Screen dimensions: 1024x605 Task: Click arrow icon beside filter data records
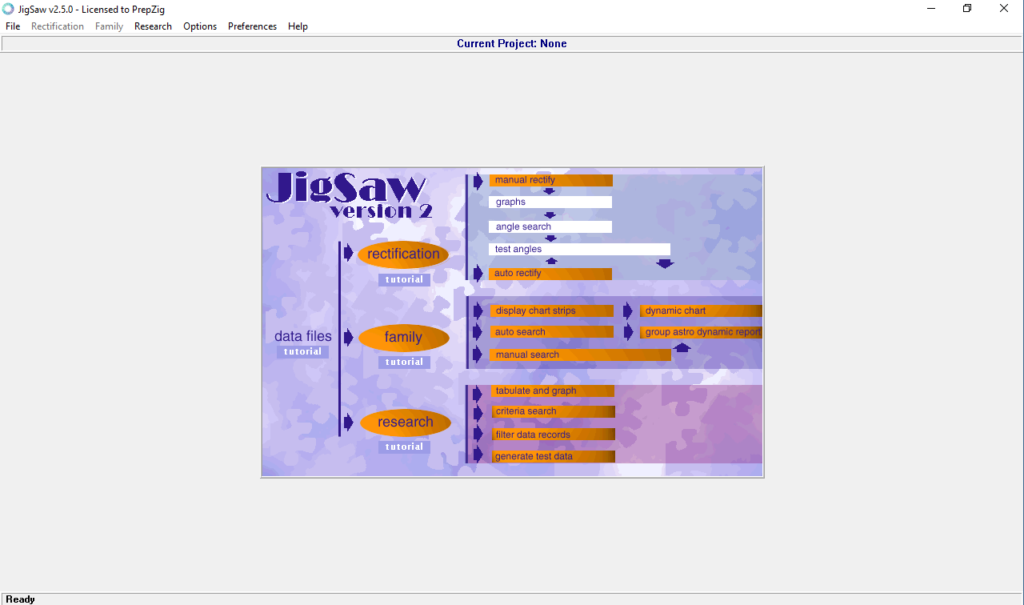click(478, 434)
